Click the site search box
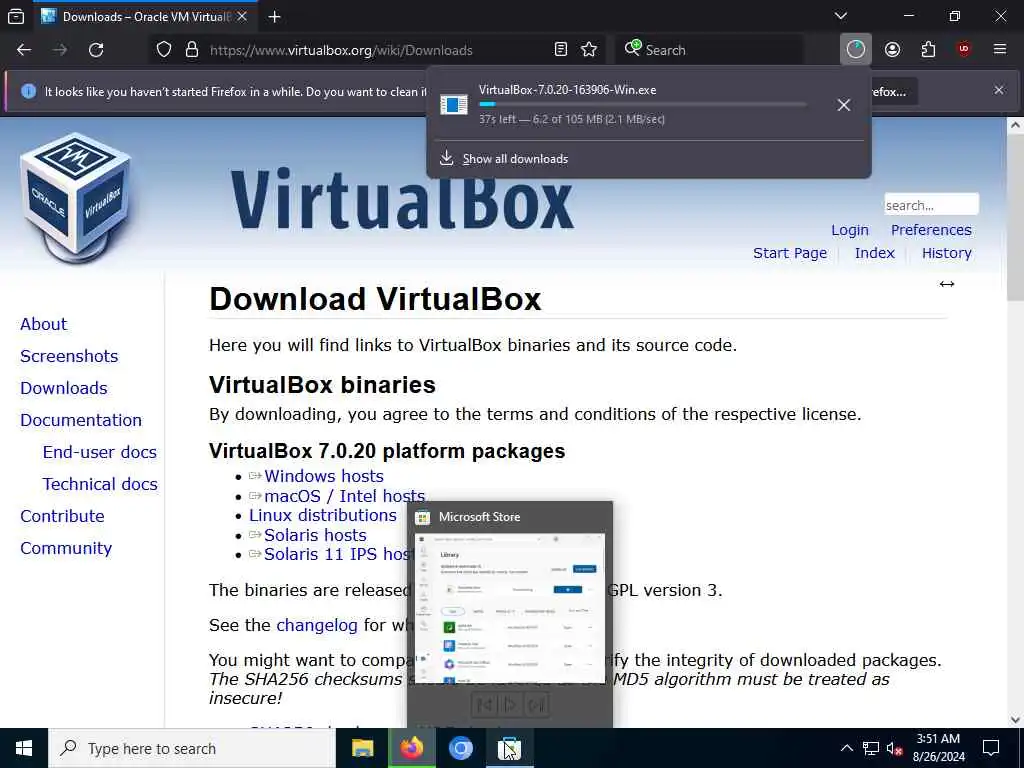1024x768 pixels. (x=931, y=204)
